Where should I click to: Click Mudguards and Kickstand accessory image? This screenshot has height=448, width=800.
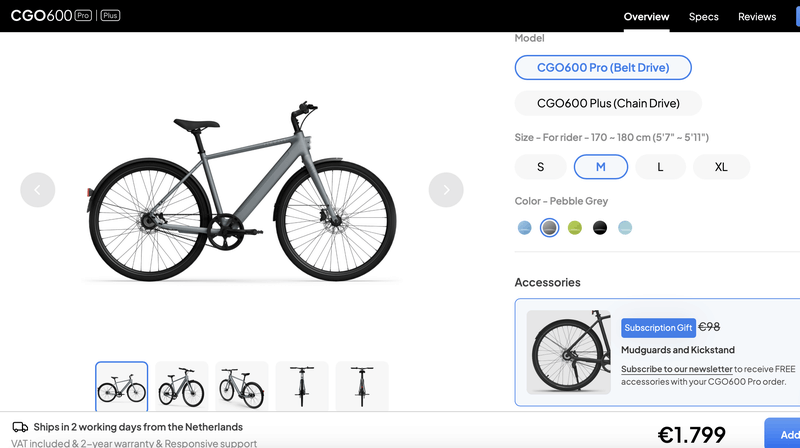click(568, 352)
